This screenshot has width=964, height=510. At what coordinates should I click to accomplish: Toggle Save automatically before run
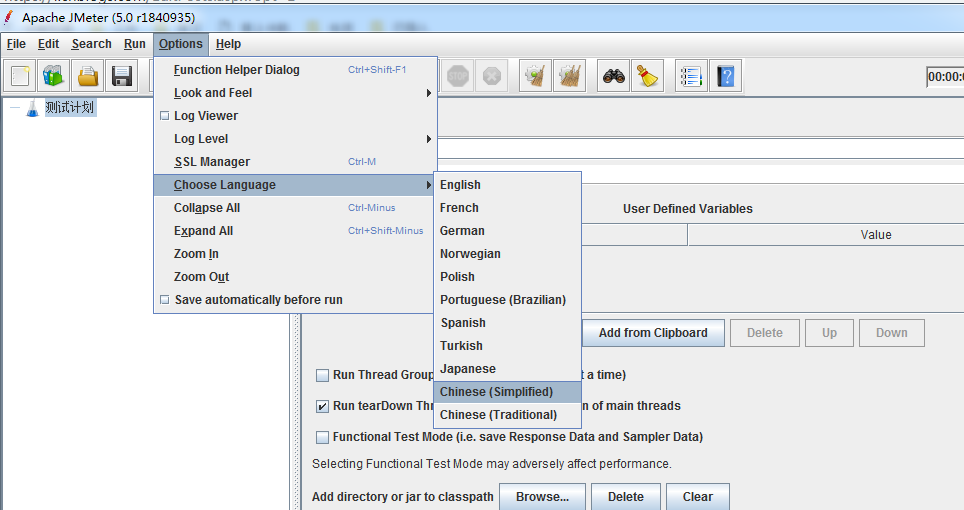pyautogui.click(x=164, y=300)
